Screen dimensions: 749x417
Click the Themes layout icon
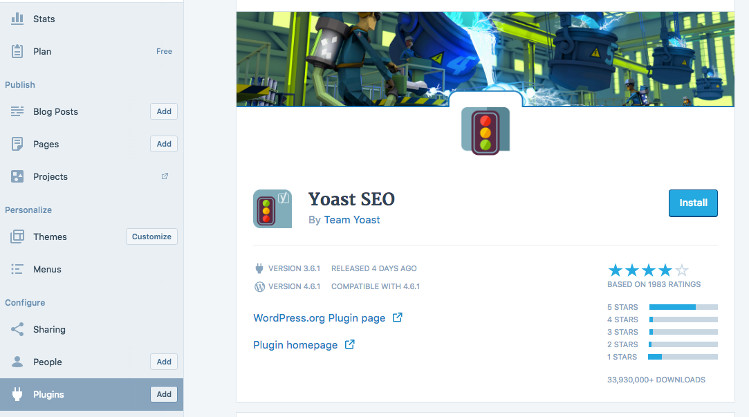point(17,237)
